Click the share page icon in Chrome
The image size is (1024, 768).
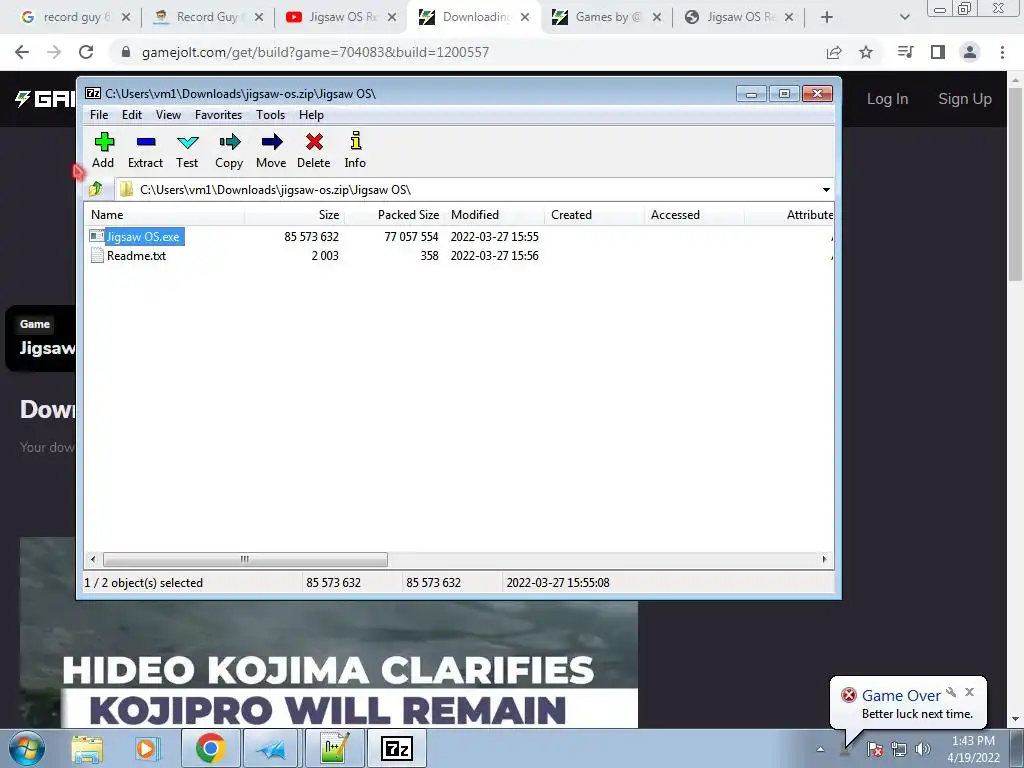[x=834, y=52]
